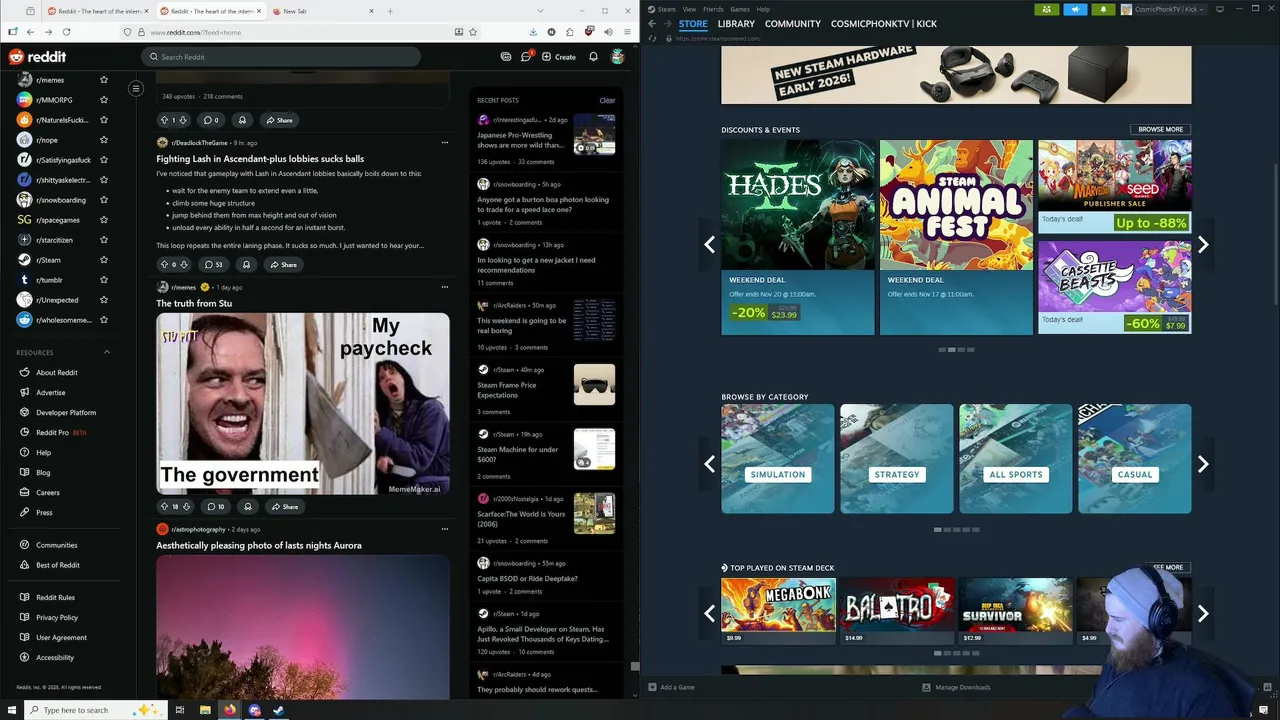Open CosmicPhonkTV account dropdown in Steam

click(1164, 9)
